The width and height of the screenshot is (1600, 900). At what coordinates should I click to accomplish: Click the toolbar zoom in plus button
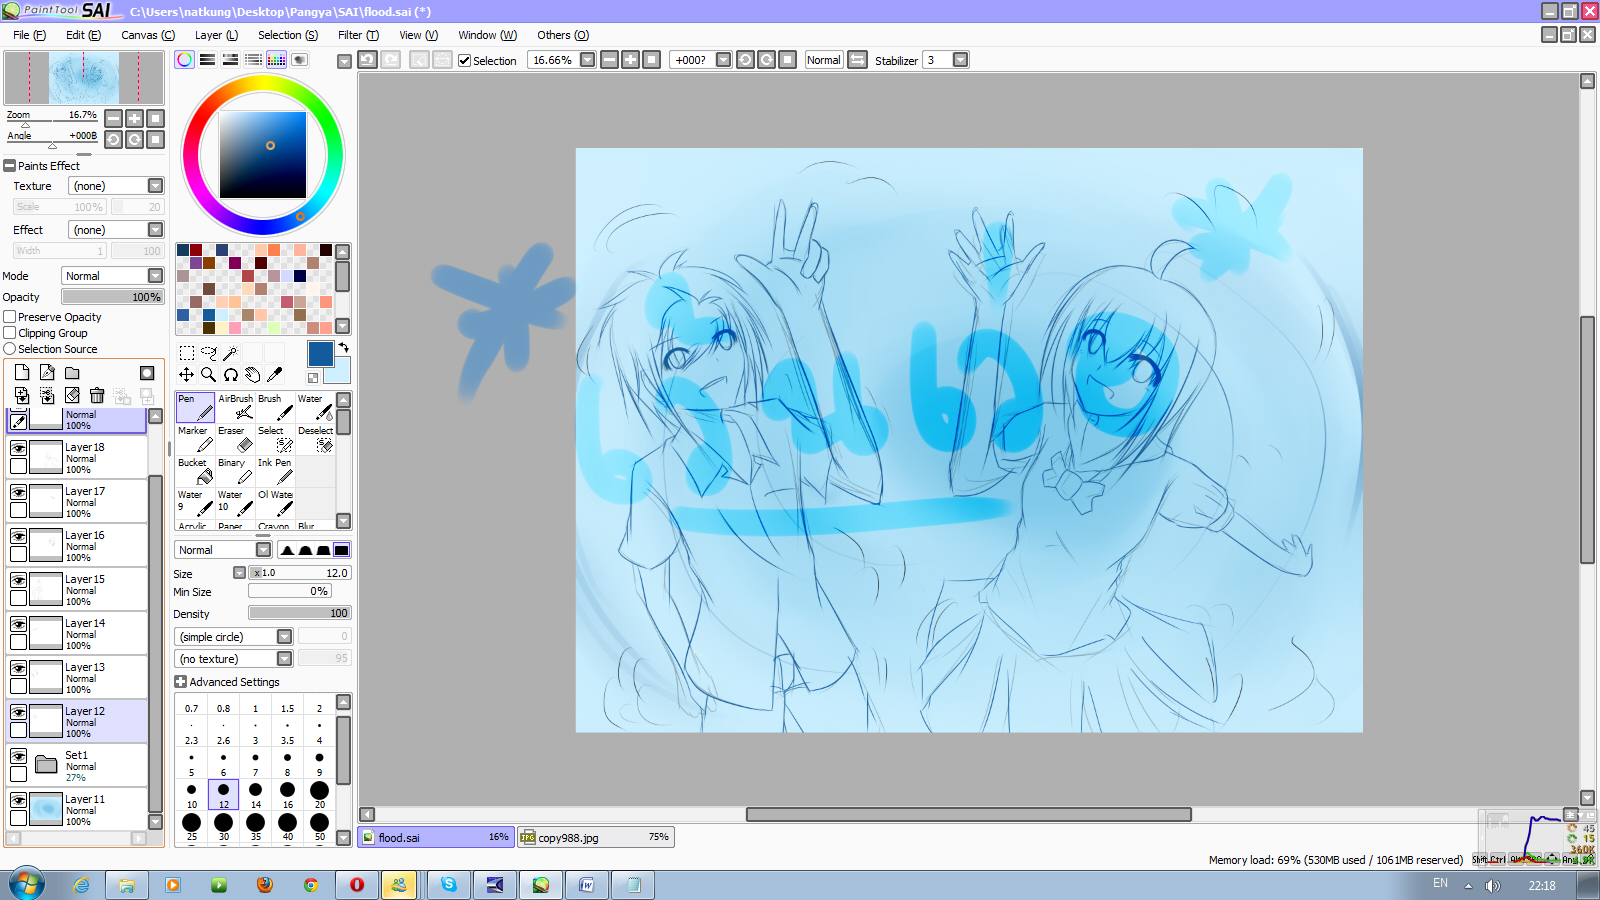(631, 60)
